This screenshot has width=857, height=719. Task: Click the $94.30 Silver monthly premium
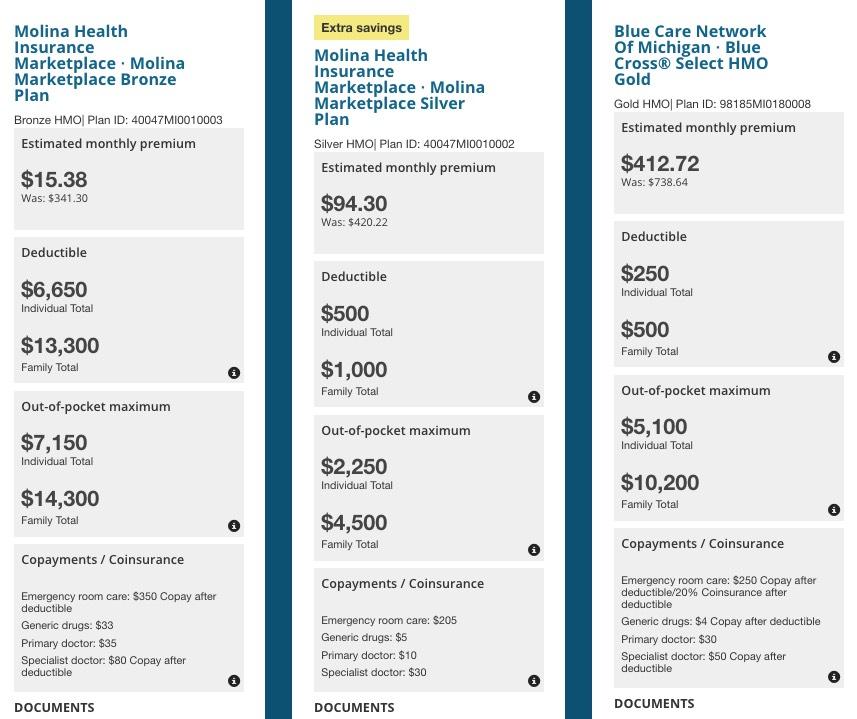(x=354, y=204)
